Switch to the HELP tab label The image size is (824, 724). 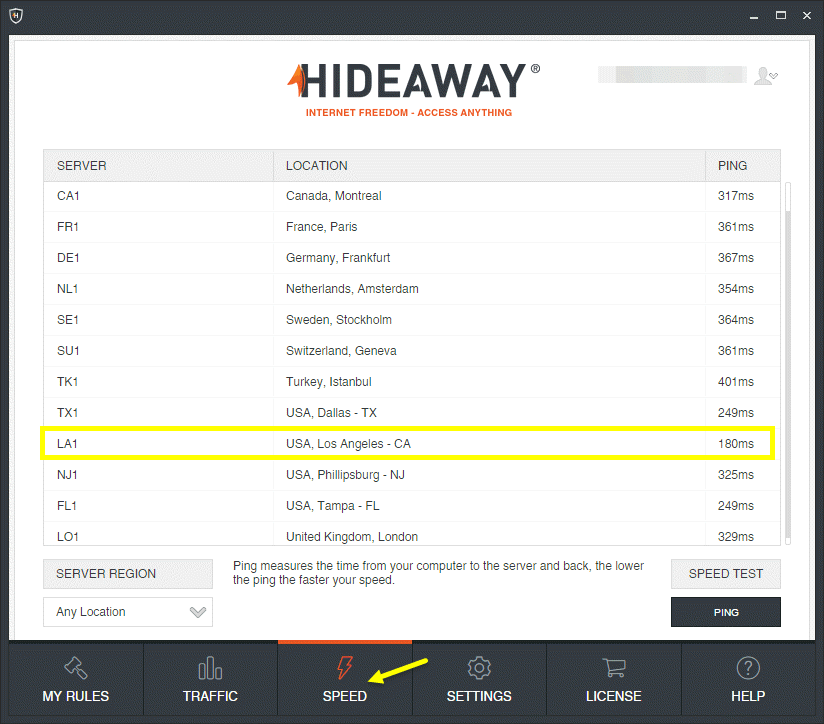748,696
